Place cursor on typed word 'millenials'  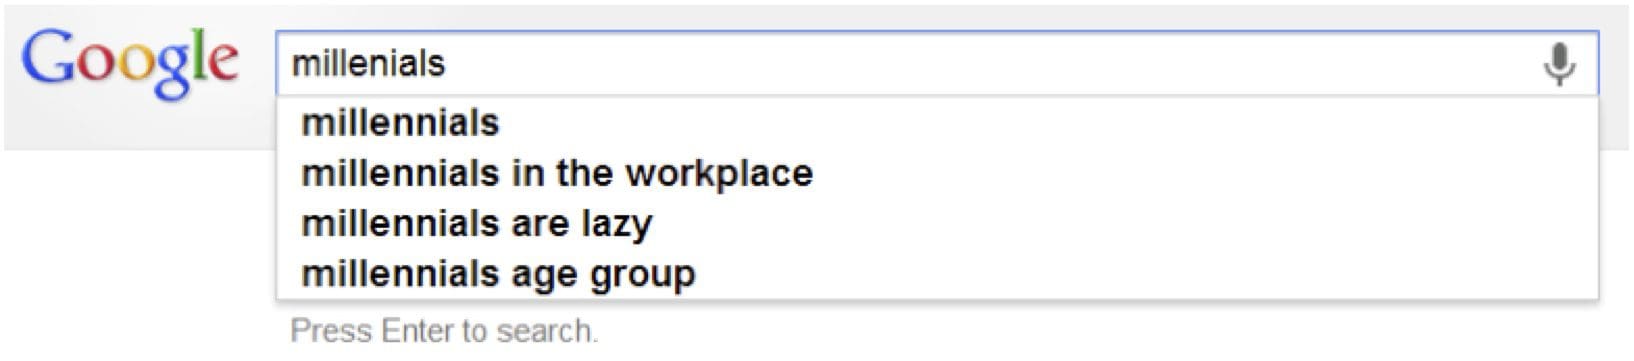368,64
